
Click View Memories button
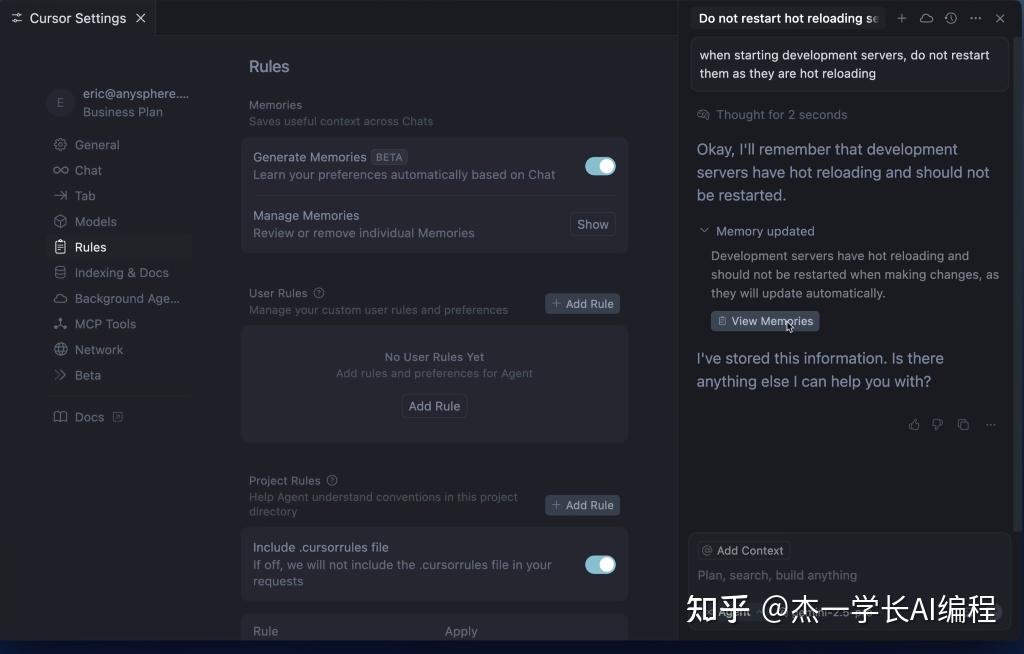764,321
